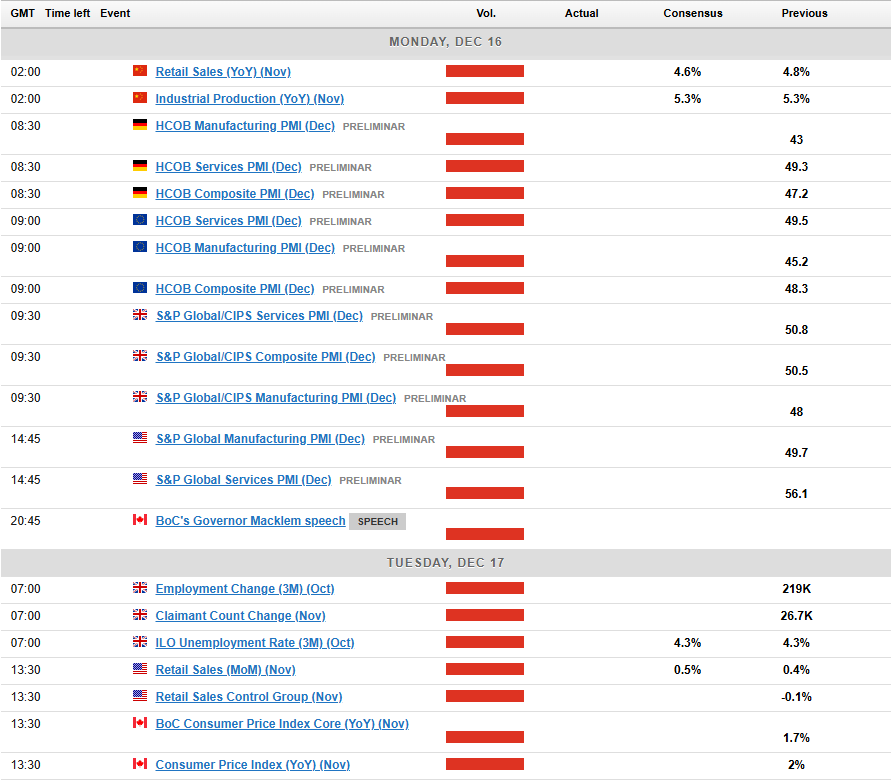Open BoC's Governor Macklem speech link
The image size is (891, 780).
[x=250, y=520]
